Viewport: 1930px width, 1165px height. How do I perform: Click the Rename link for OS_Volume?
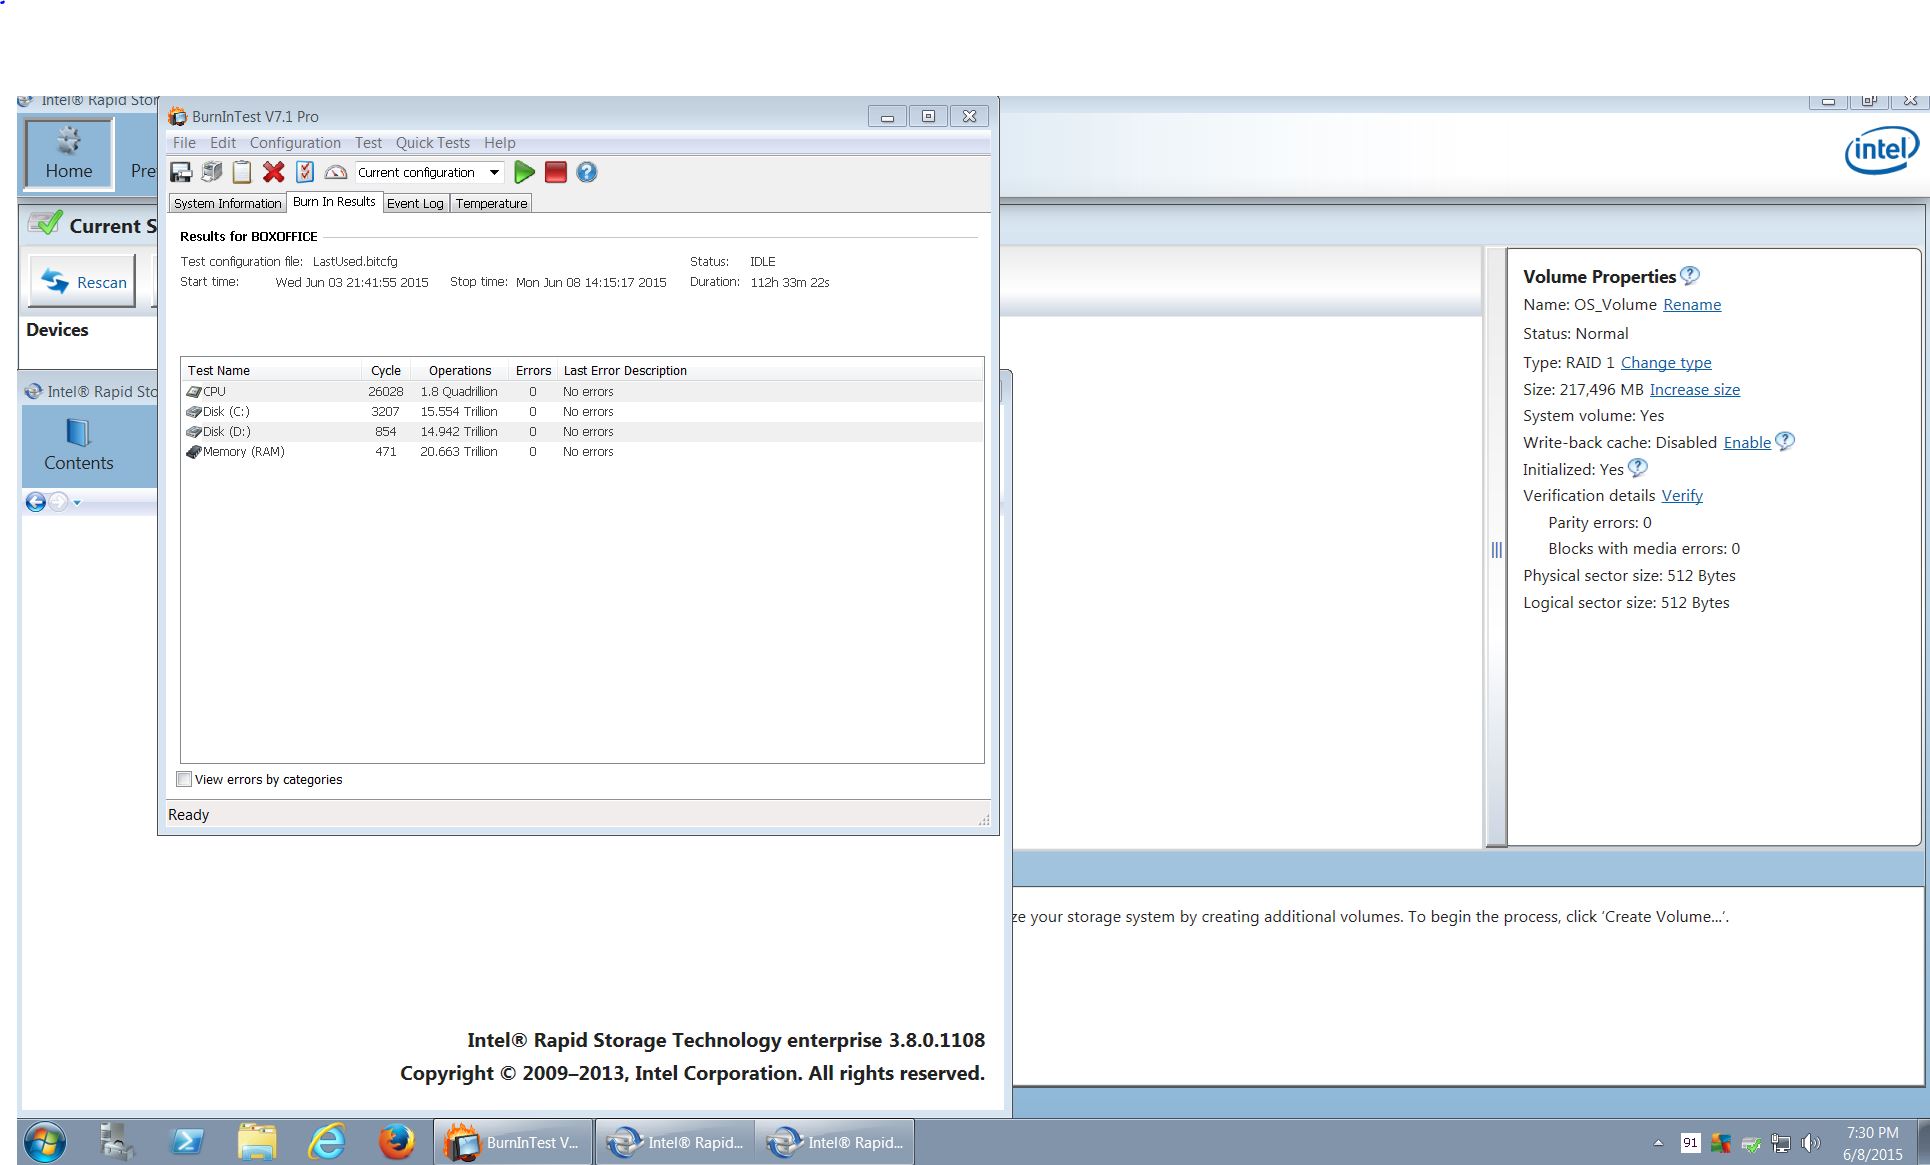point(1692,305)
